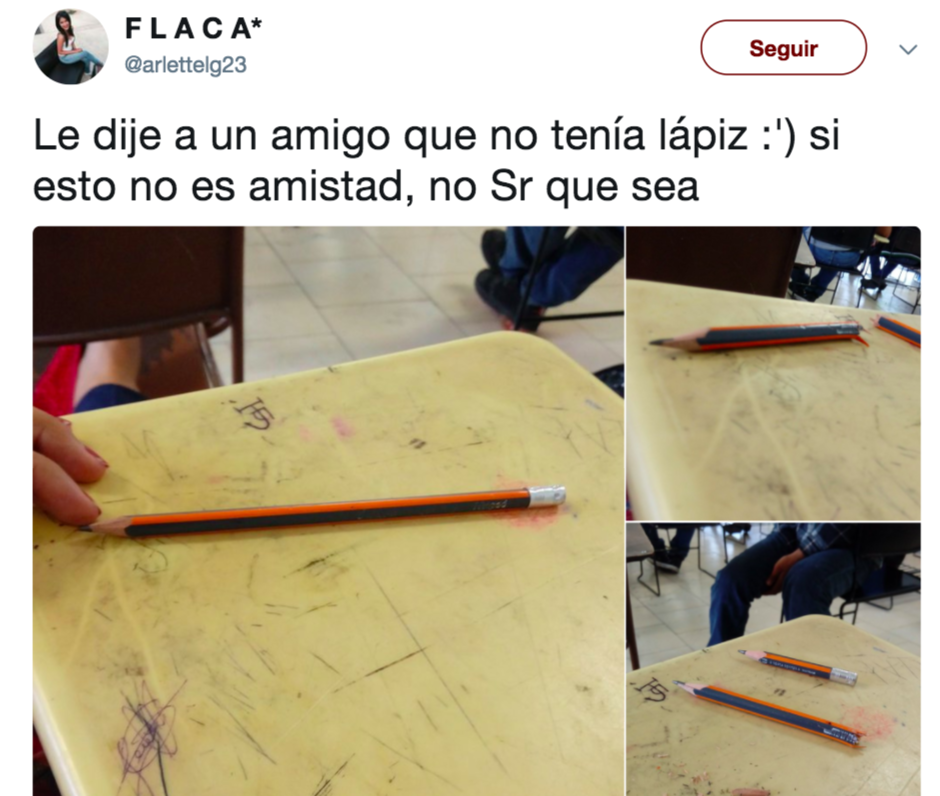Open the bottom-right photo with two pencils
Viewport: 940px width, 796px height.
(773, 659)
